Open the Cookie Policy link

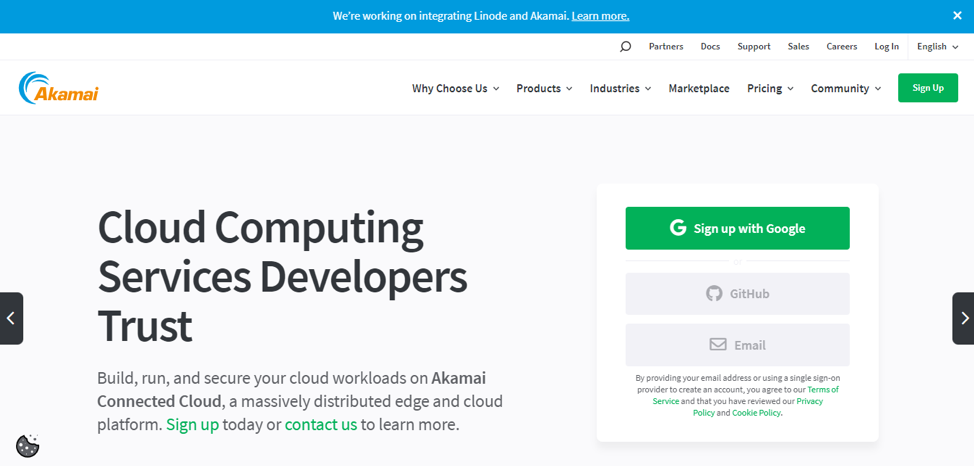[x=756, y=413]
